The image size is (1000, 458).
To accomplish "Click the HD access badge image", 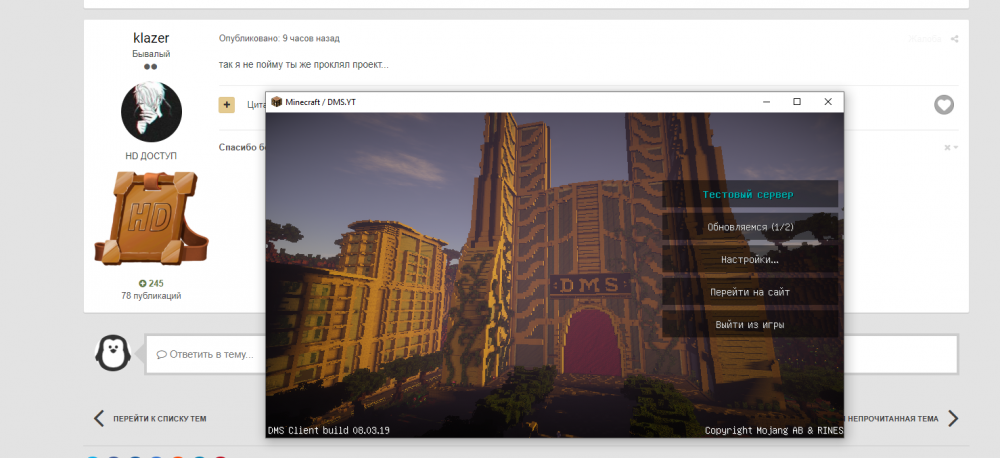I will tap(151, 221).
